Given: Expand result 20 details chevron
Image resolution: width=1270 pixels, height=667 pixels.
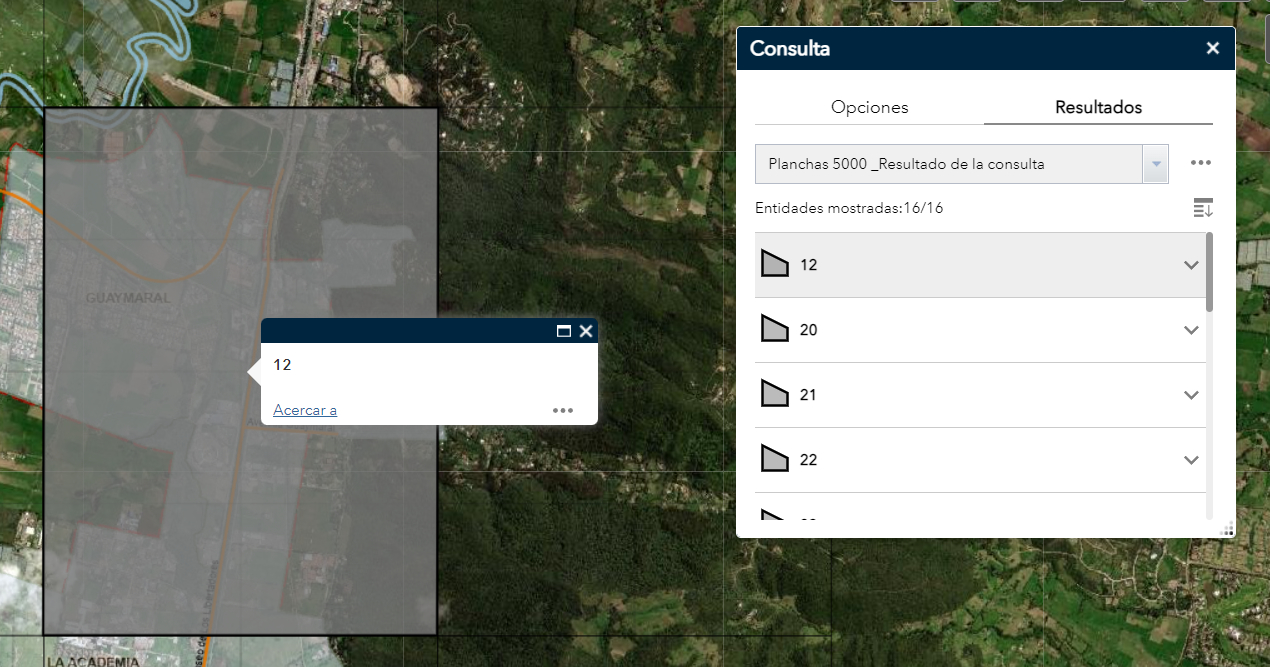Looking at the screenshot, I should 1190,330.
